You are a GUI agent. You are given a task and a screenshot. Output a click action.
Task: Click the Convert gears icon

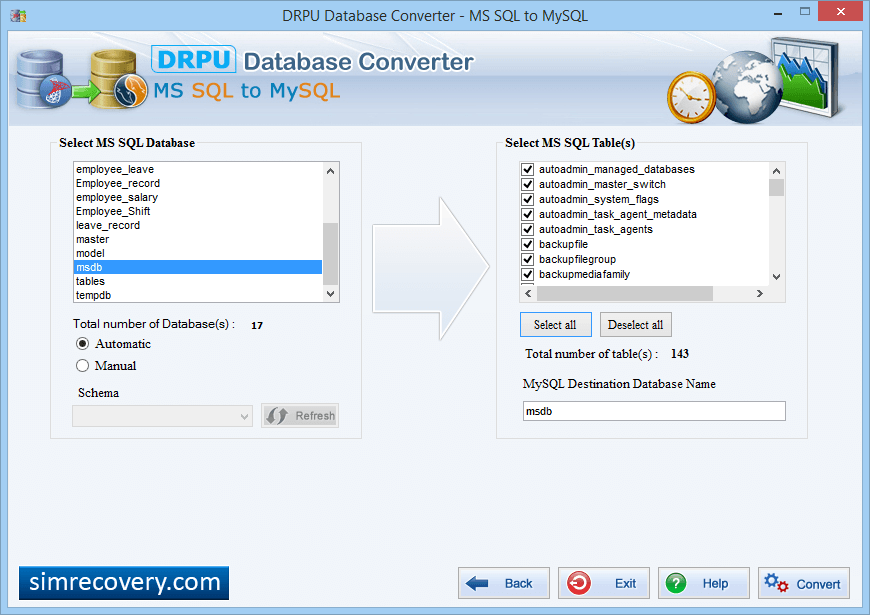click(776, 583)
